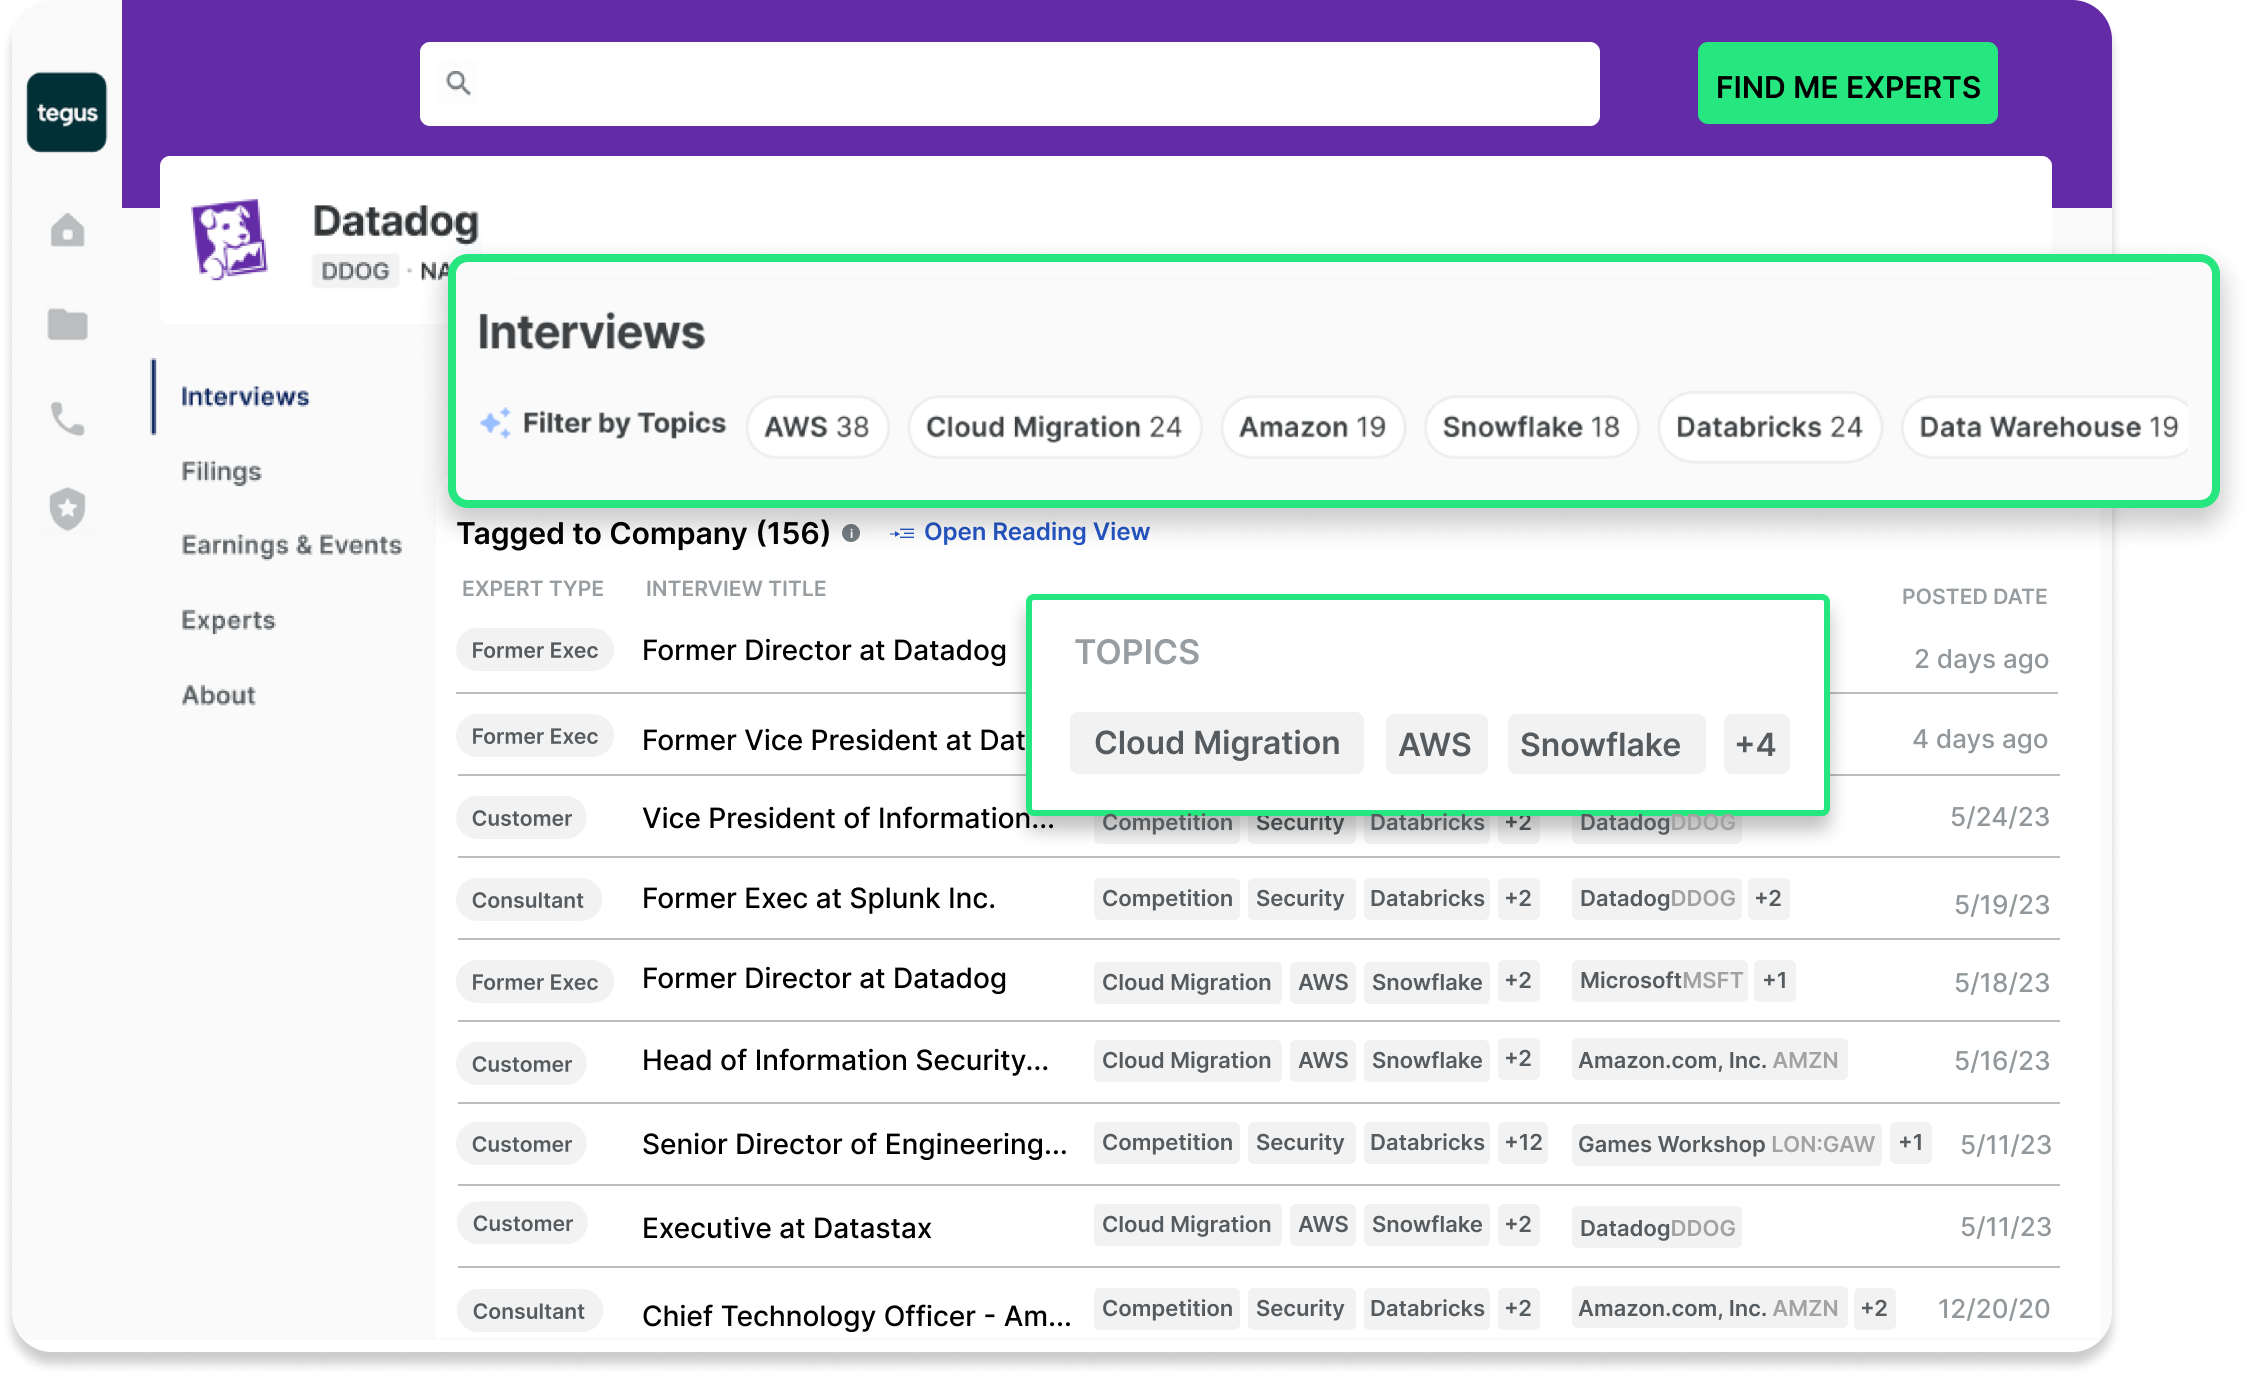This screenshot has width=2252, height=1376.
Task: Click Customer badge in Executive at Datastax row
Action: tap(522, 1223)
